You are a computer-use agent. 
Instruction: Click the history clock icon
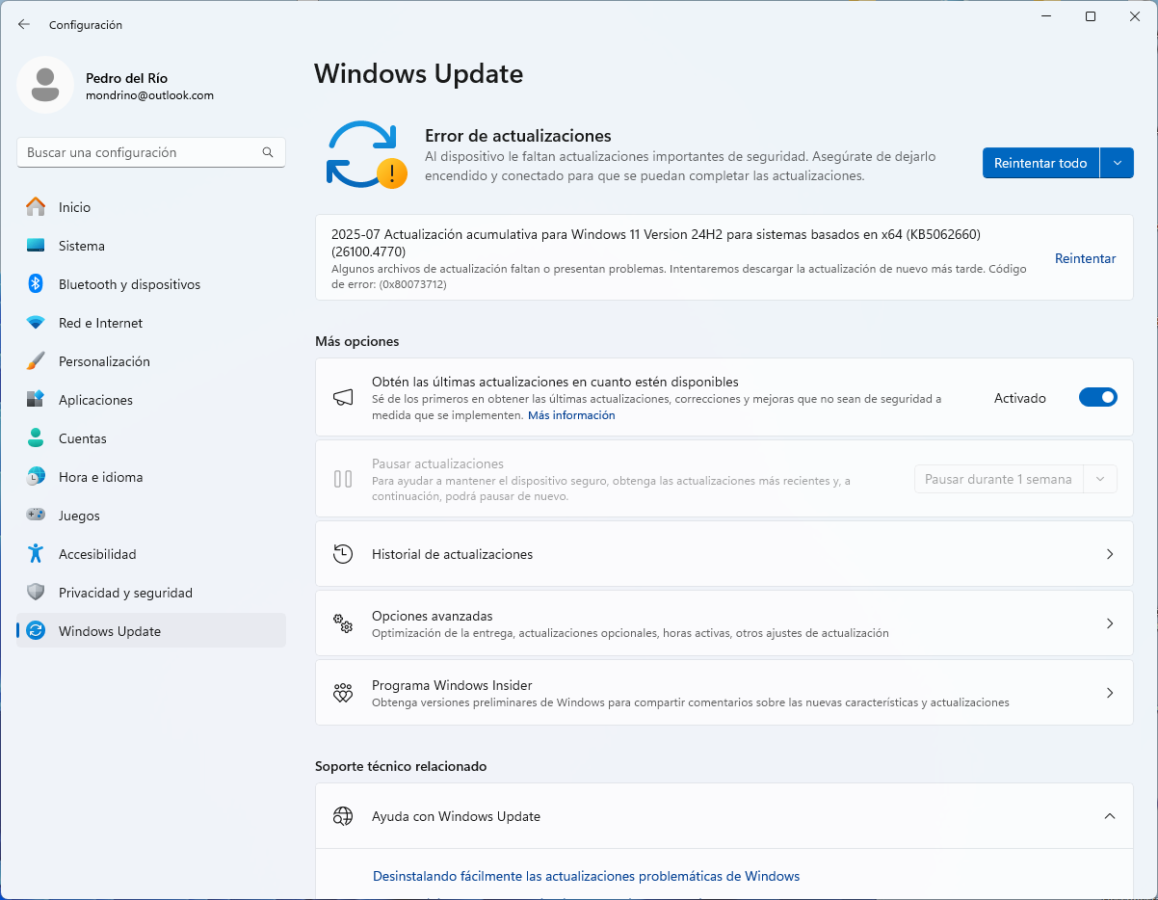(x=343, y=554)
